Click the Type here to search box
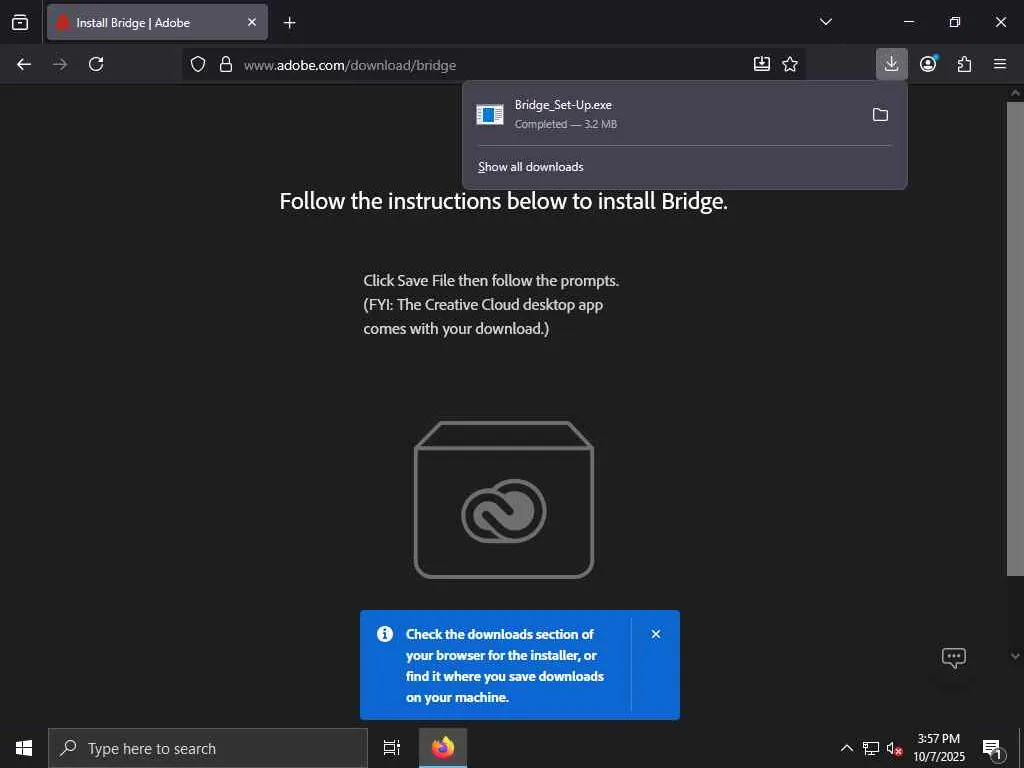The image size is (1024, 768). (x=208, y=748)
